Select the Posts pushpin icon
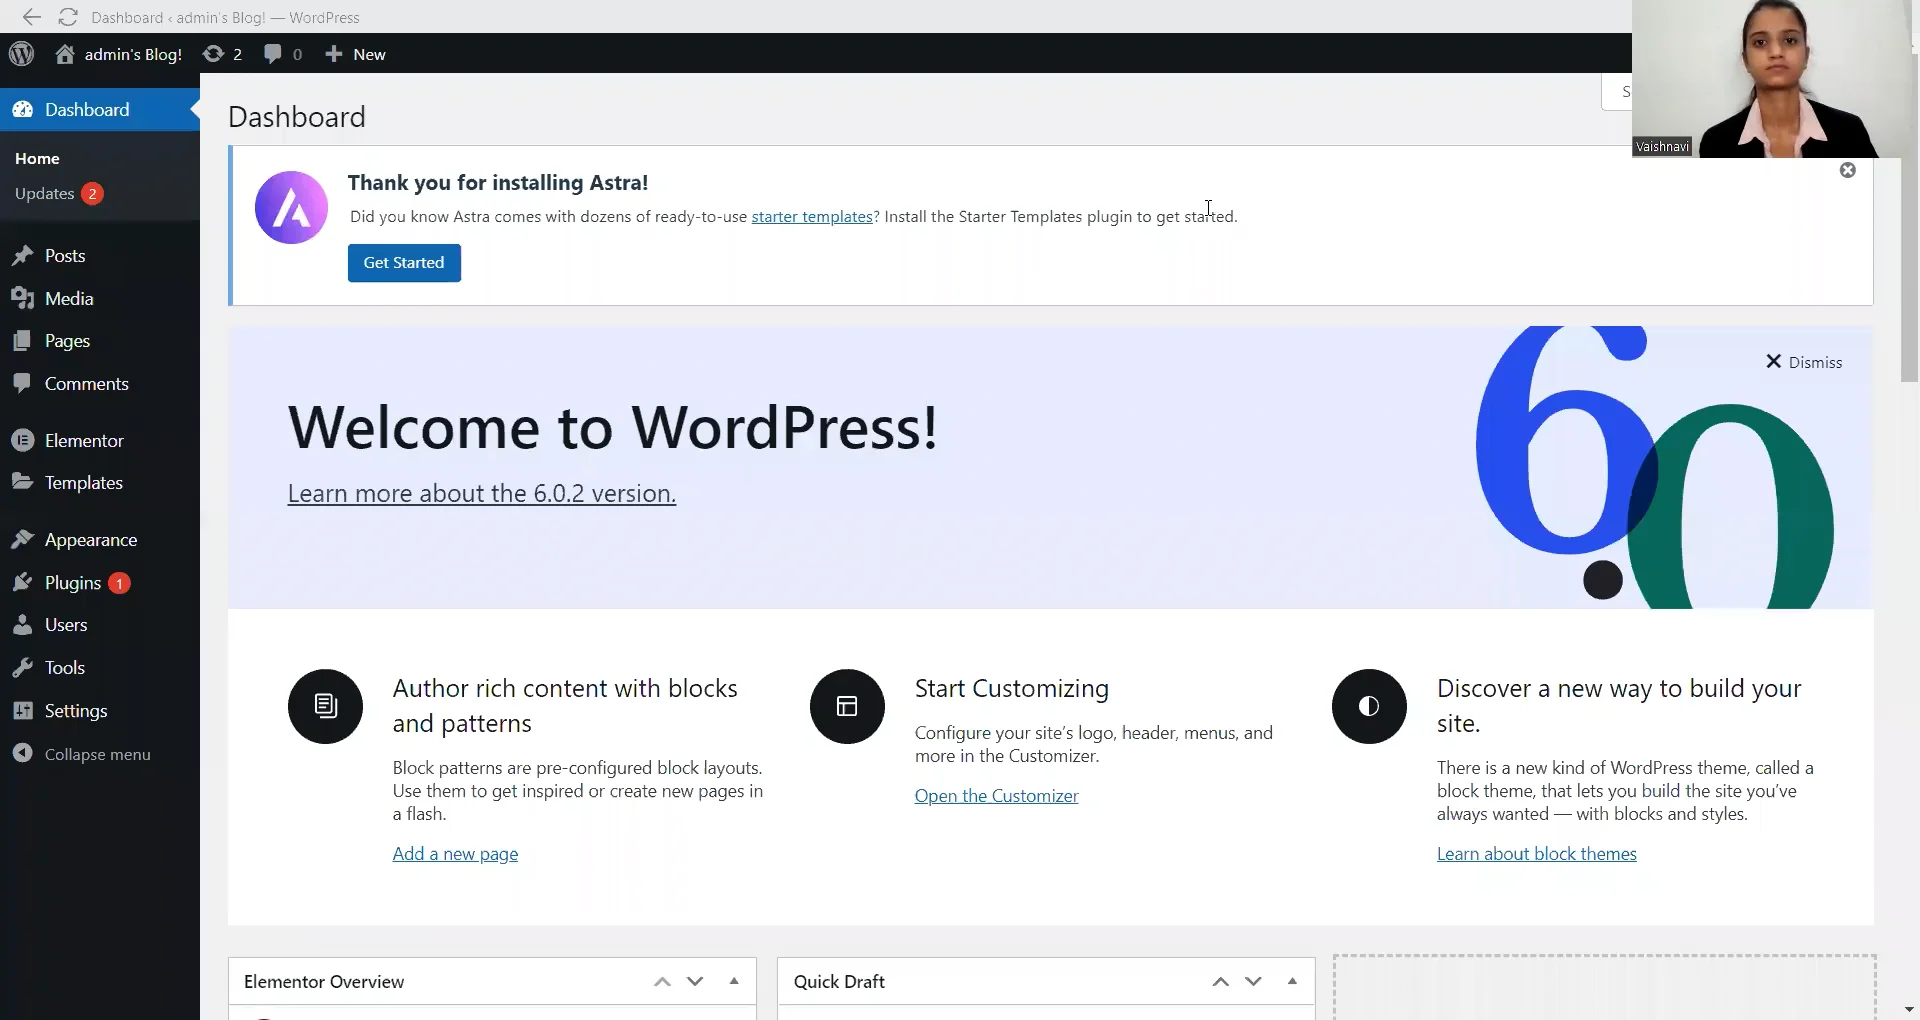This screenshot has height=1020, width=1920. pos(23,256)
